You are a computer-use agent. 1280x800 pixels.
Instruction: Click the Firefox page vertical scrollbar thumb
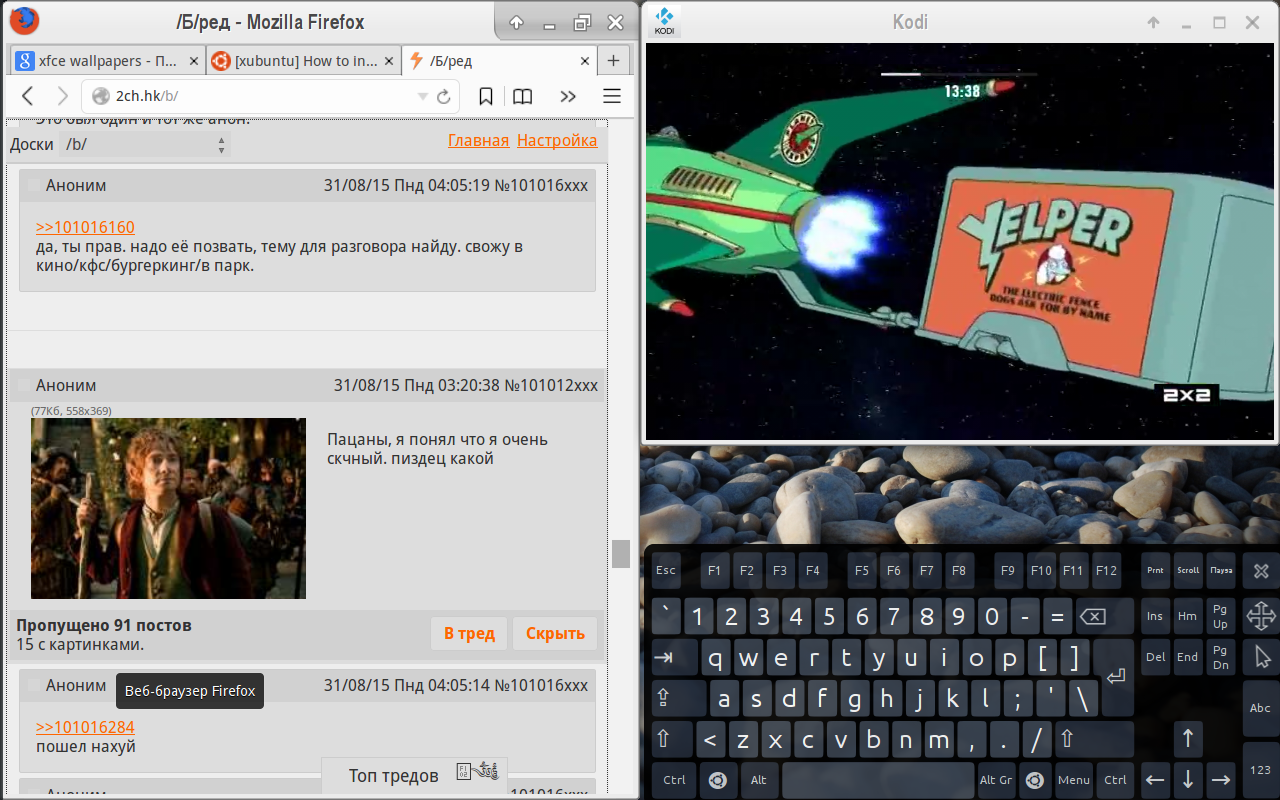click(x=621, y=553)
